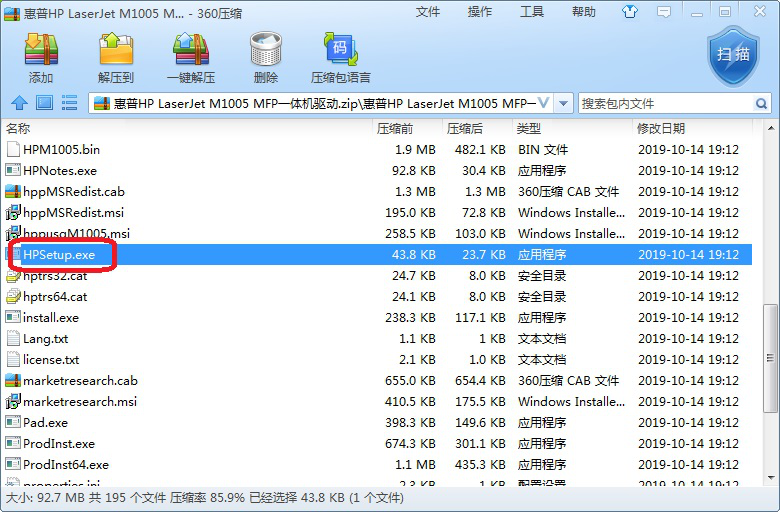Switch to list detail view mode
780x512 pixels.
coord(69,103)
